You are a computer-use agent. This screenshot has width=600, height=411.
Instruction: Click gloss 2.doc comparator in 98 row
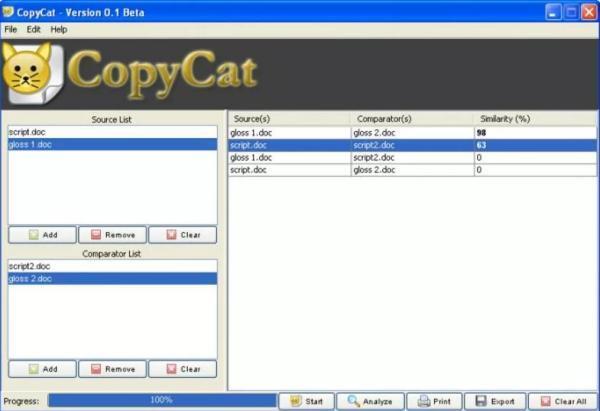point(412,133)
